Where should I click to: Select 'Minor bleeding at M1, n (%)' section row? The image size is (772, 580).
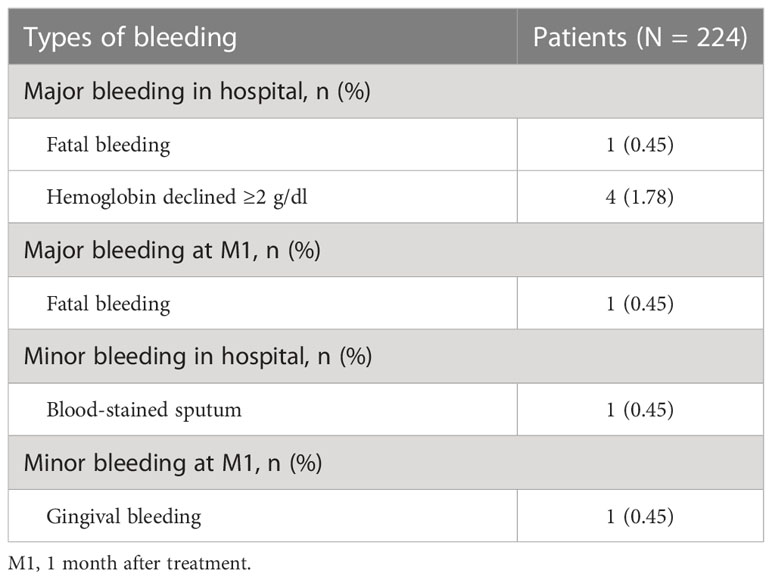click(x=386, y=463)
